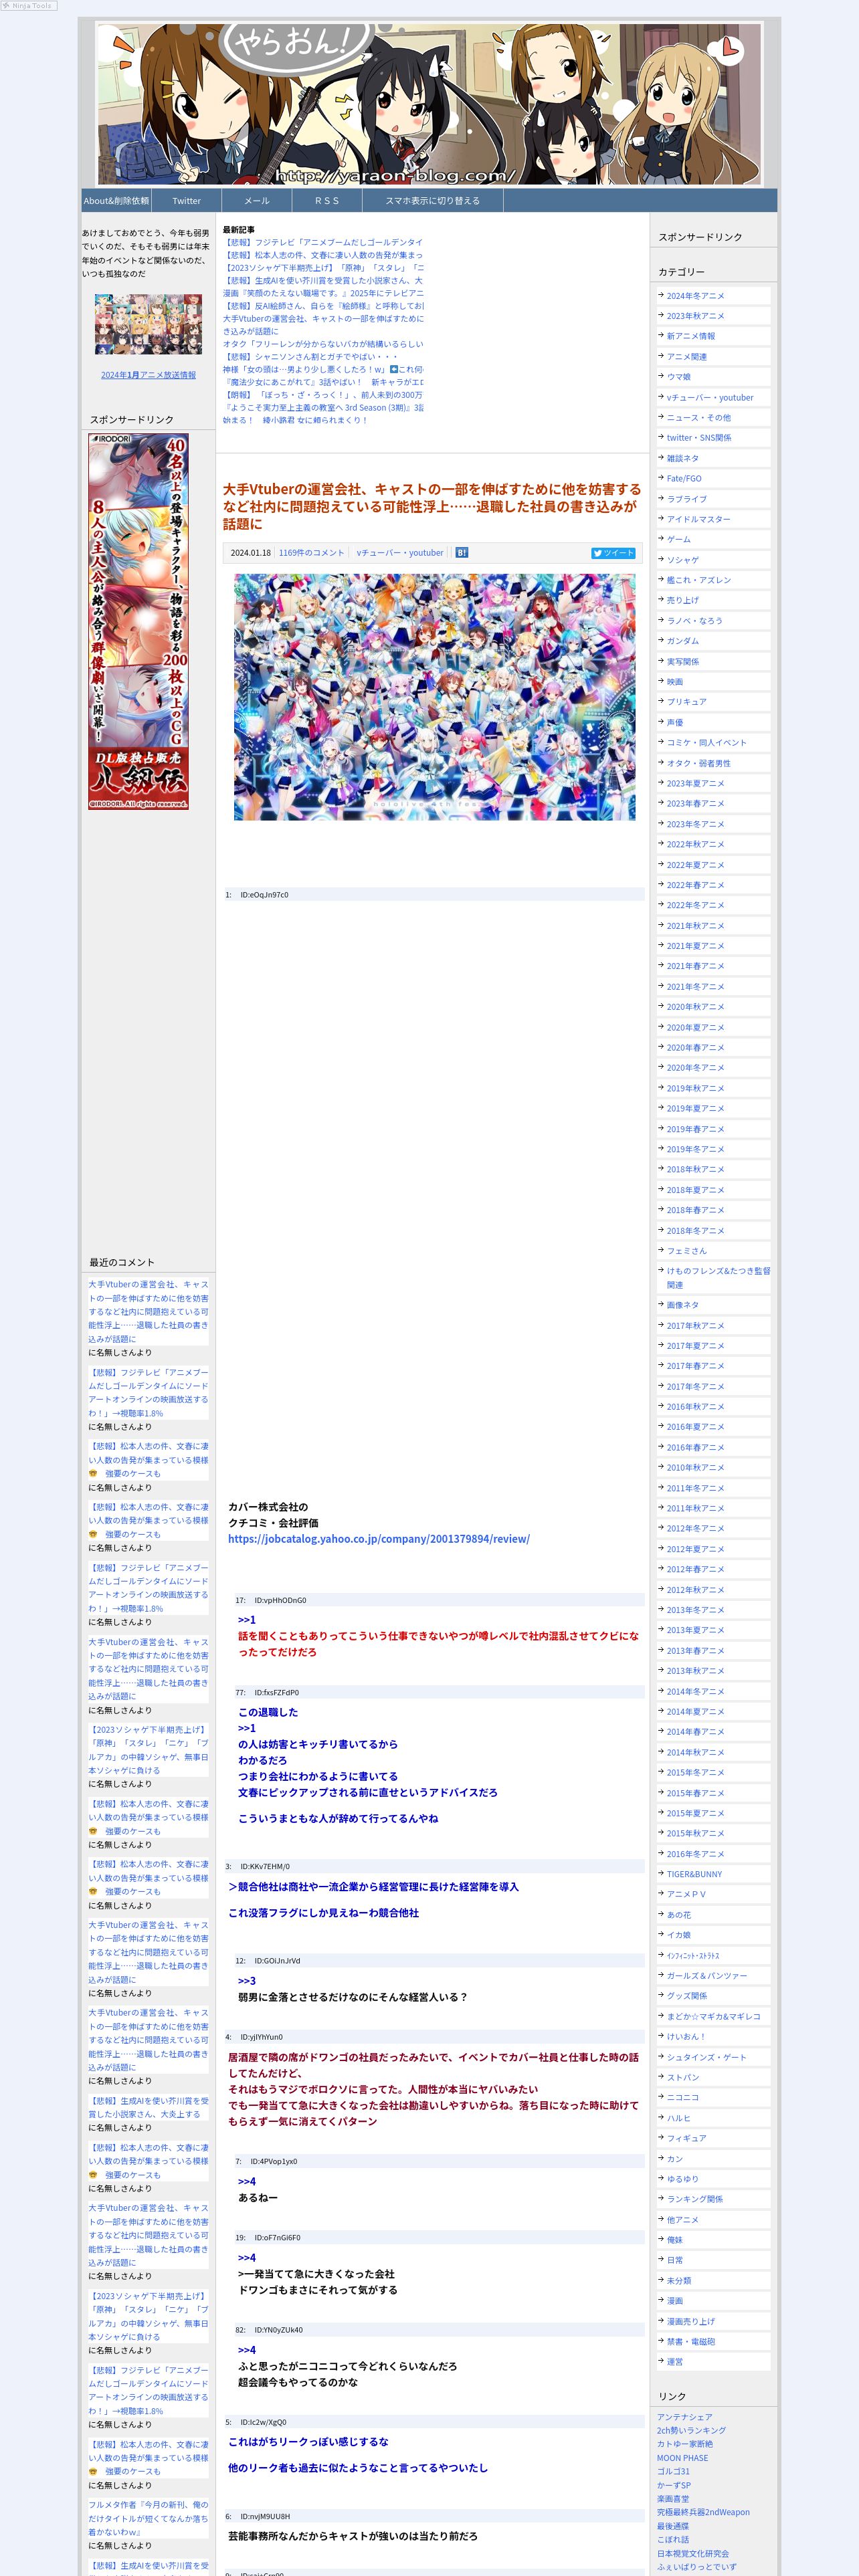
Task: Click reply anchor >>3 in comment 12
Action: (x=247, y=1981)
